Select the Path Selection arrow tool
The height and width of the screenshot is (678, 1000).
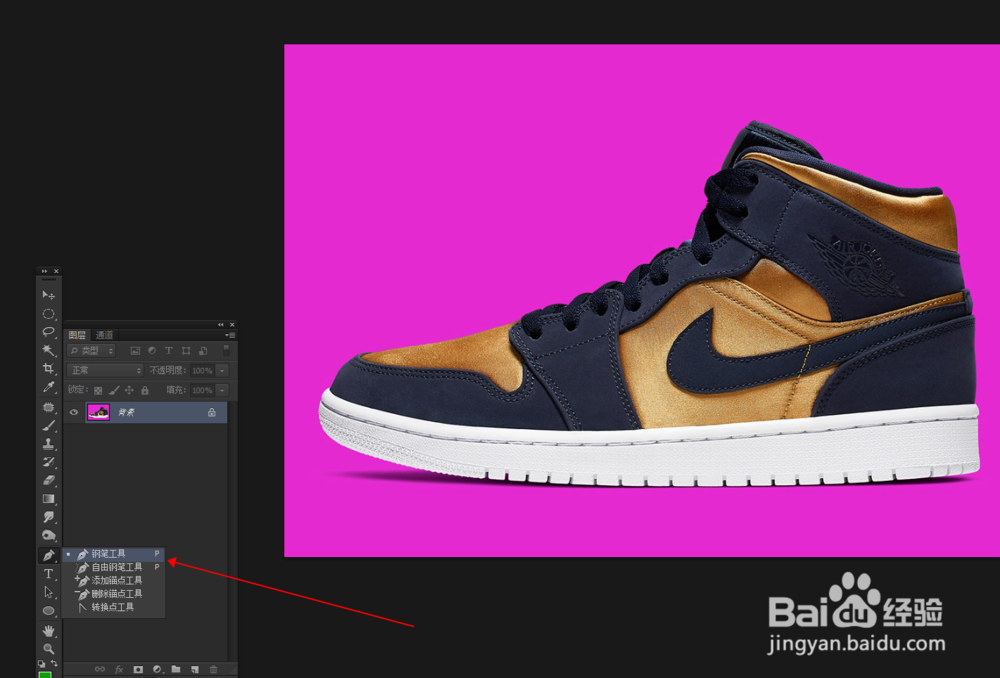pyautogui.click(x=48, y=593)
